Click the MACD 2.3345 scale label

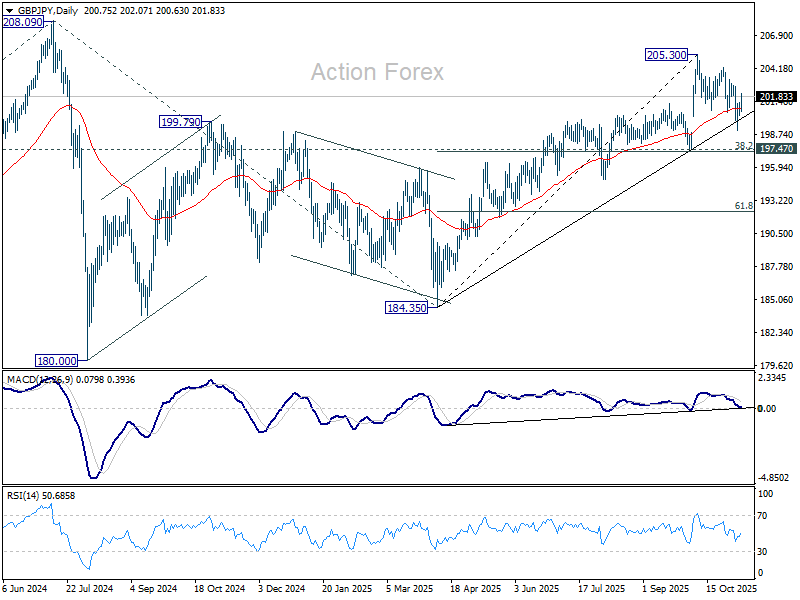pos(772,378)
